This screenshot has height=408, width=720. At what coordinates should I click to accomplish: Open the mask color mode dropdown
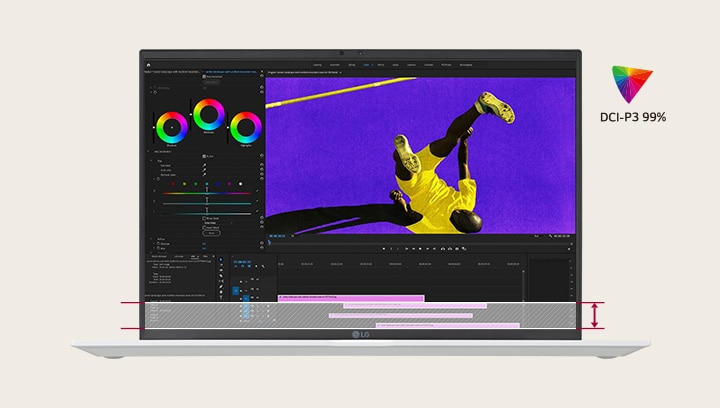pos(218,223)
